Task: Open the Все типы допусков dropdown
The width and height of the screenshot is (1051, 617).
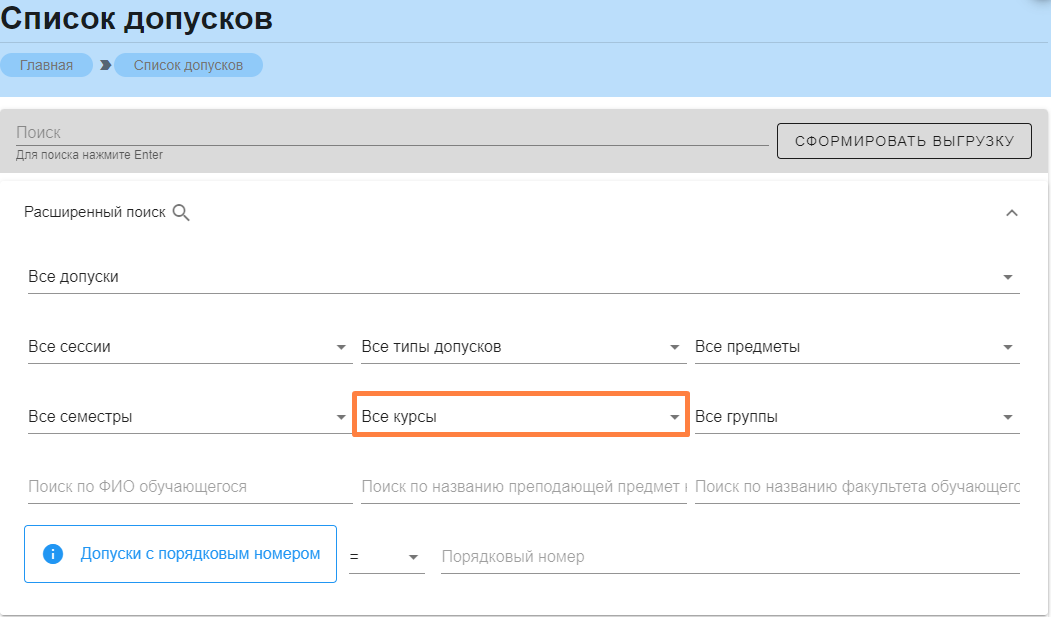Action: coord(522,347)
